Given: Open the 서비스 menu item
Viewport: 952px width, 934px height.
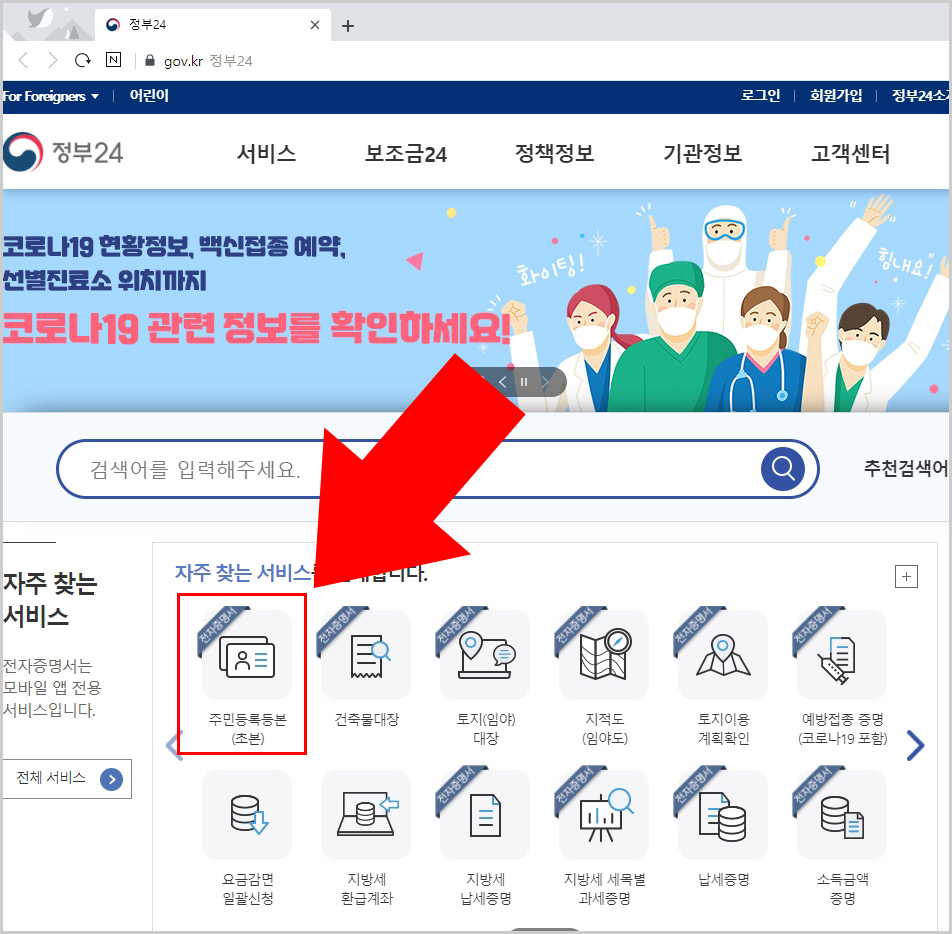Looking at the screenshot, I should tap(264, 152).
